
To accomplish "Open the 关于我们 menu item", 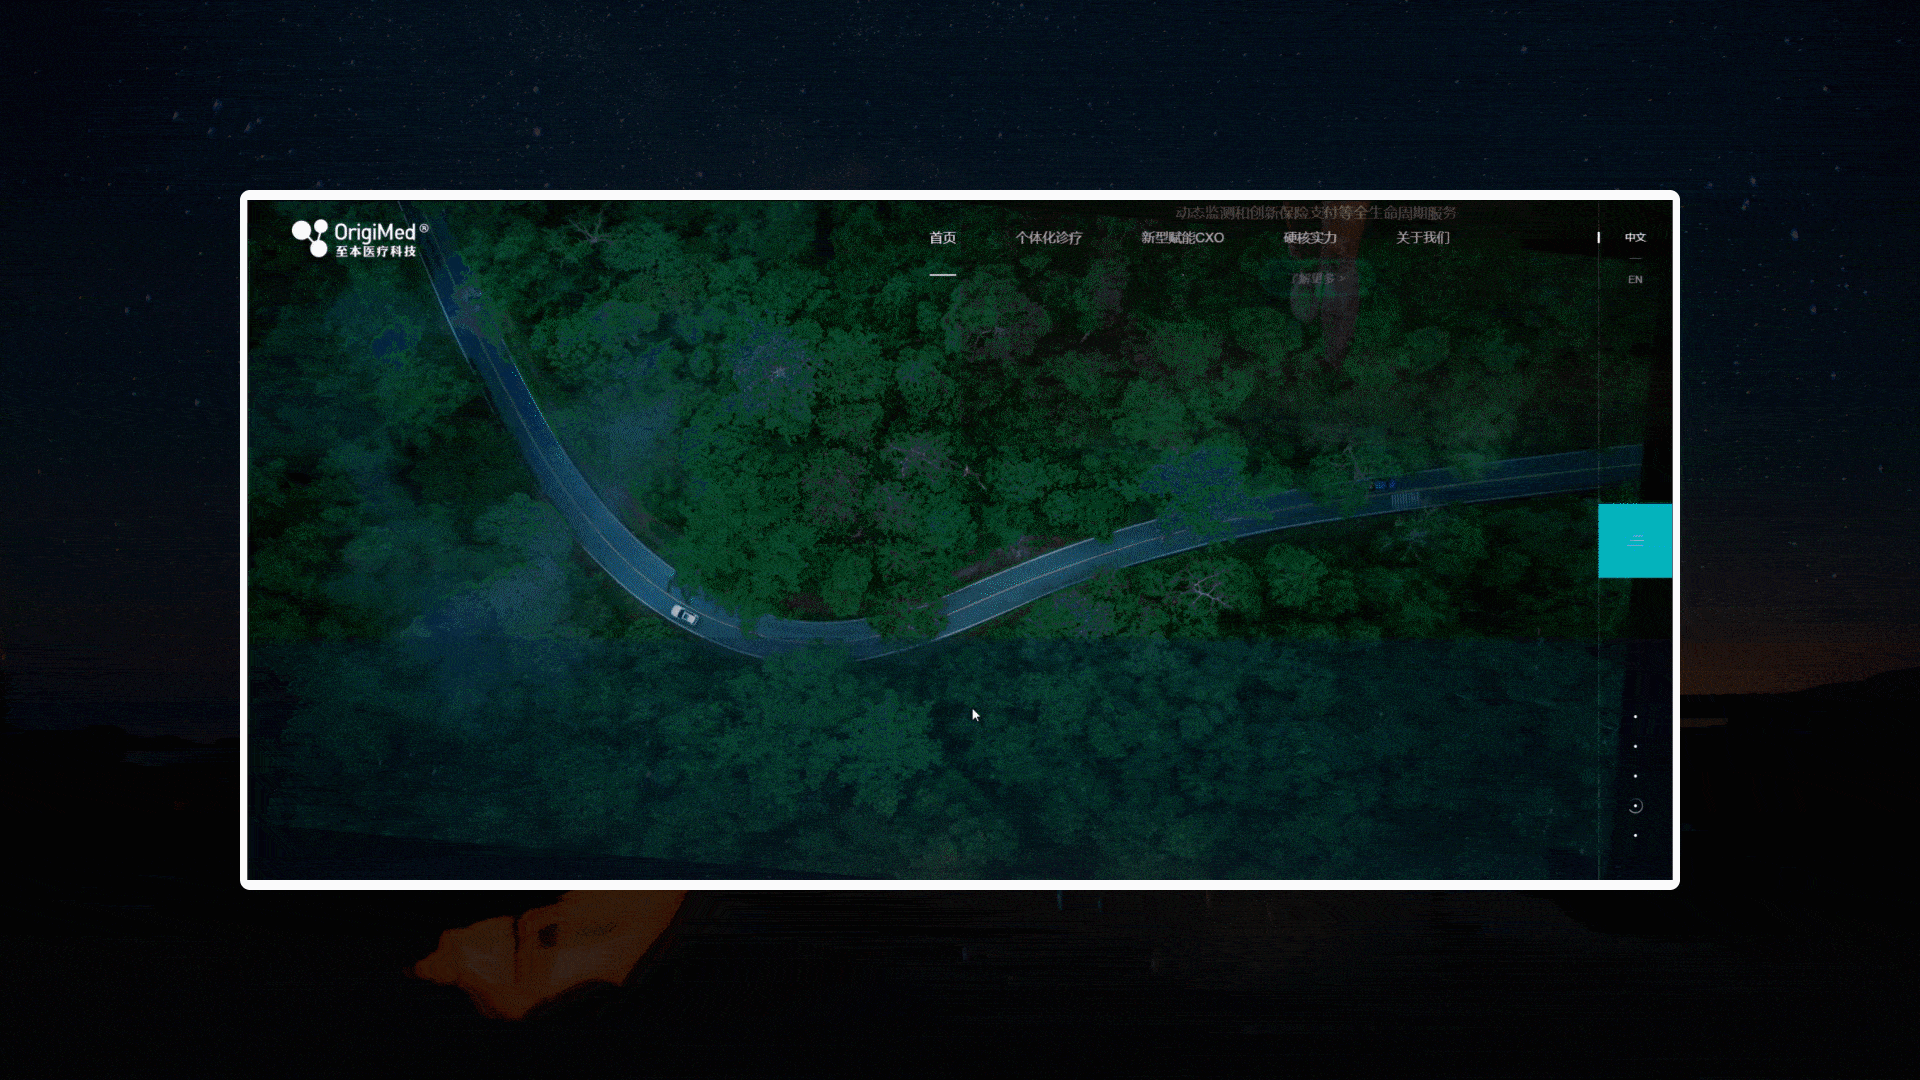I will 1422,238.
